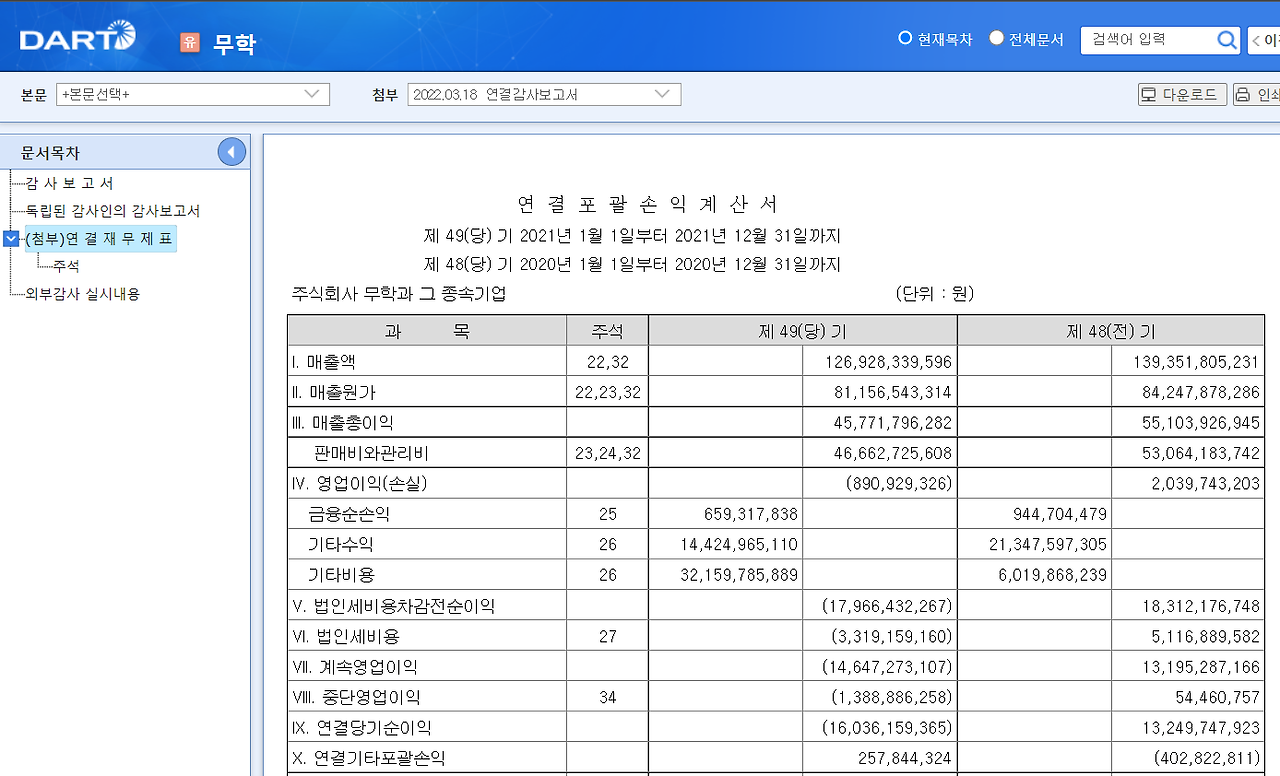Click the 금융순손익 row label

pyautogui.click(x=349, y=514)
